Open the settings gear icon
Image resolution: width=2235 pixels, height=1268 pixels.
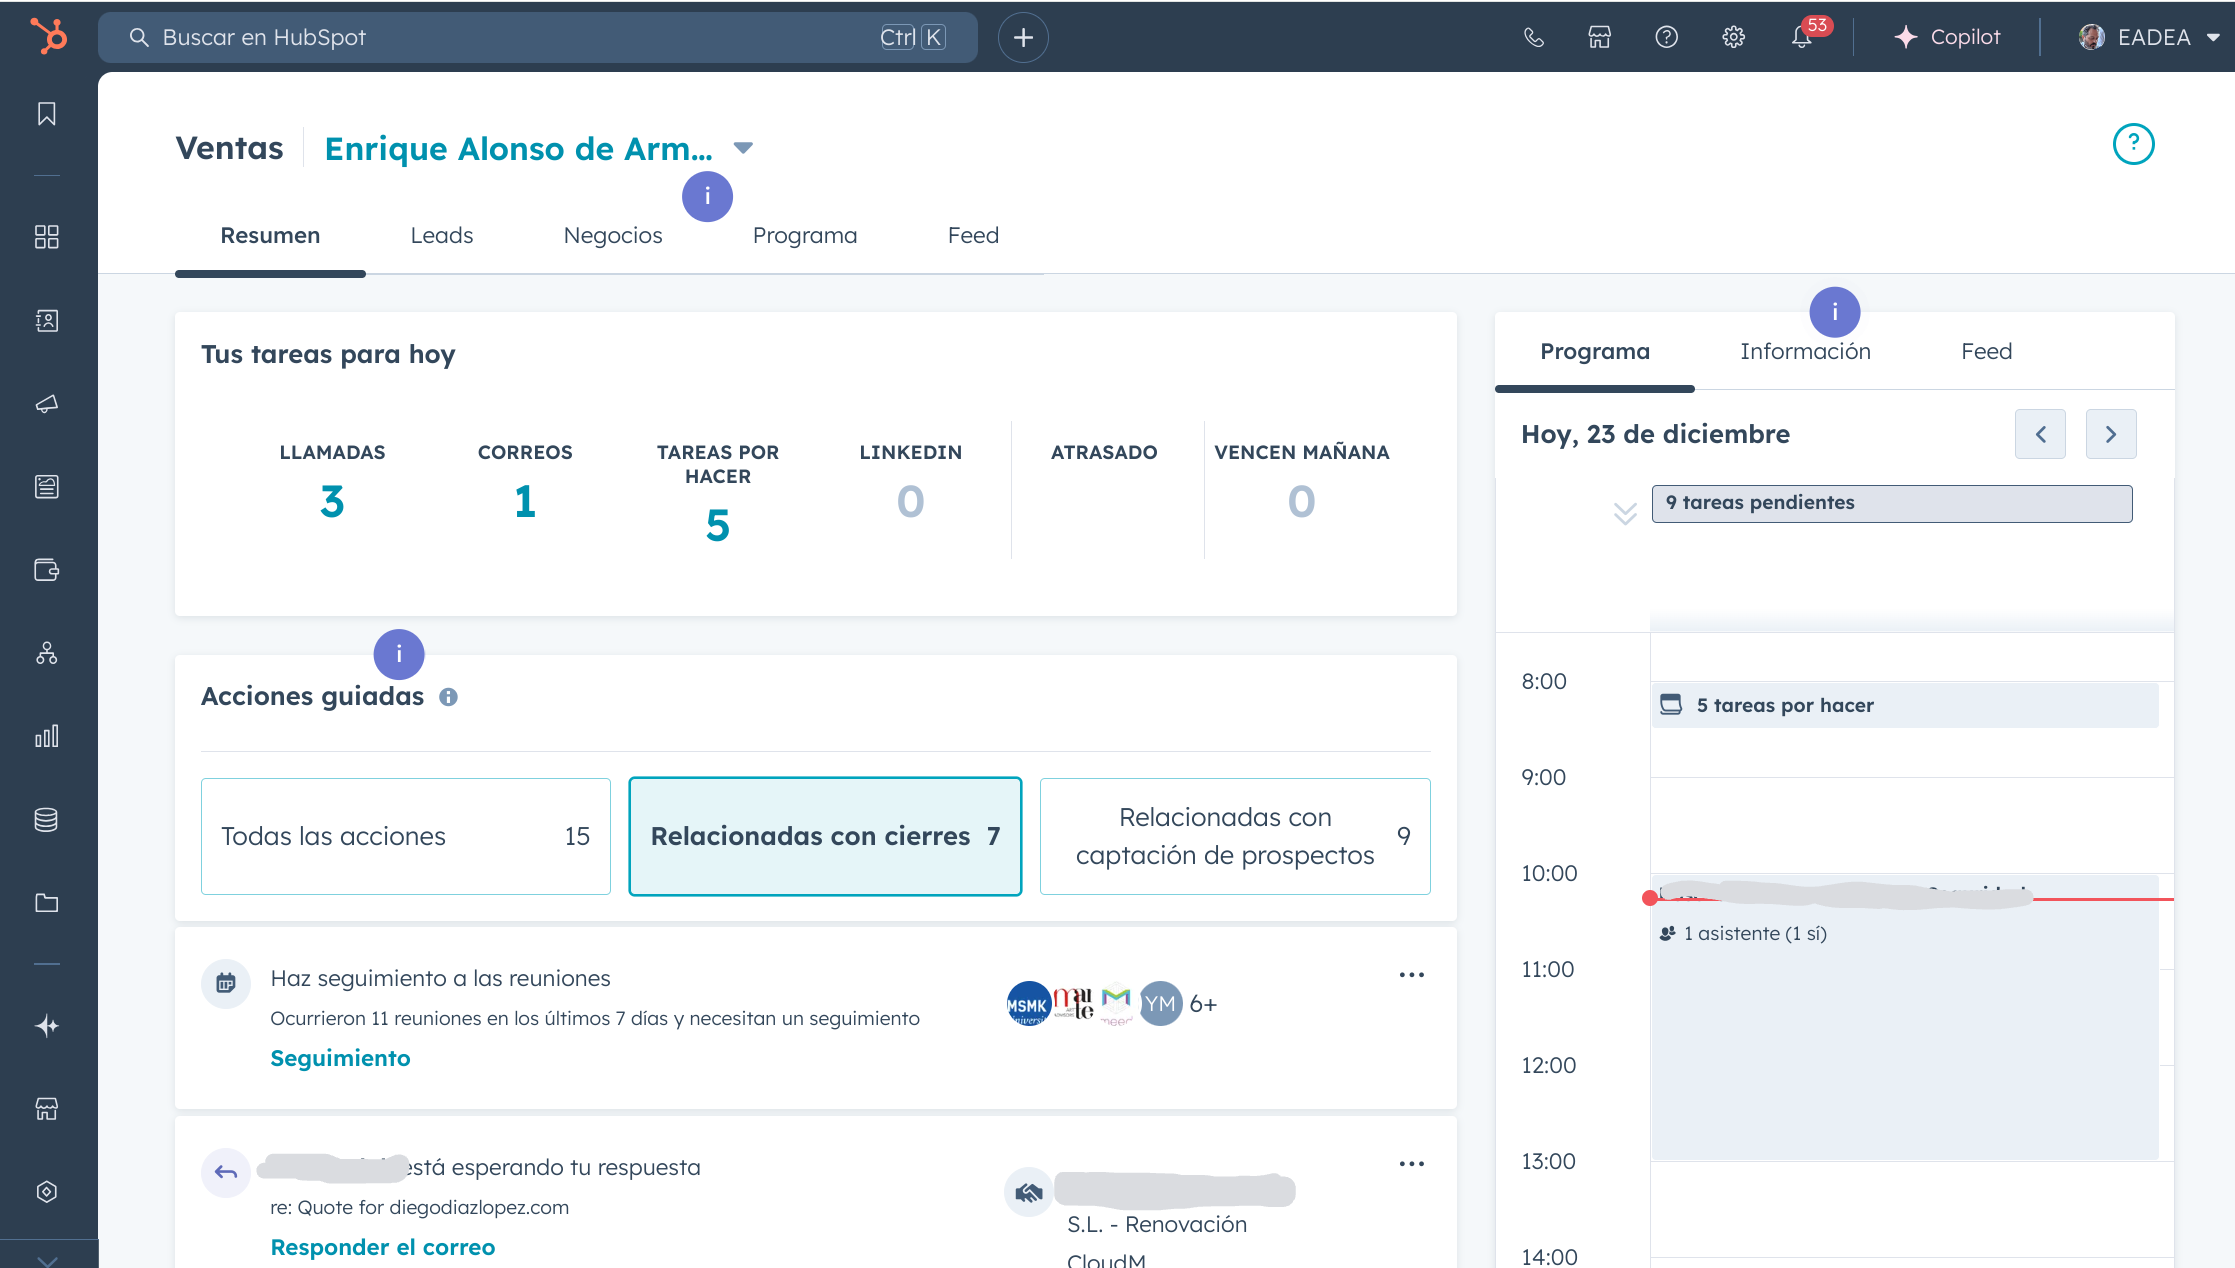pyautogui.click(x=1733, y=38)
